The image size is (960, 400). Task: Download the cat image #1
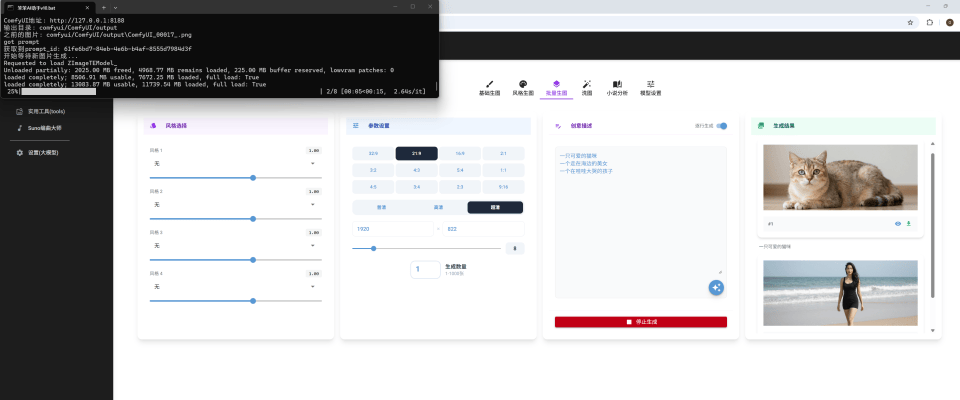tap(909, 224)
